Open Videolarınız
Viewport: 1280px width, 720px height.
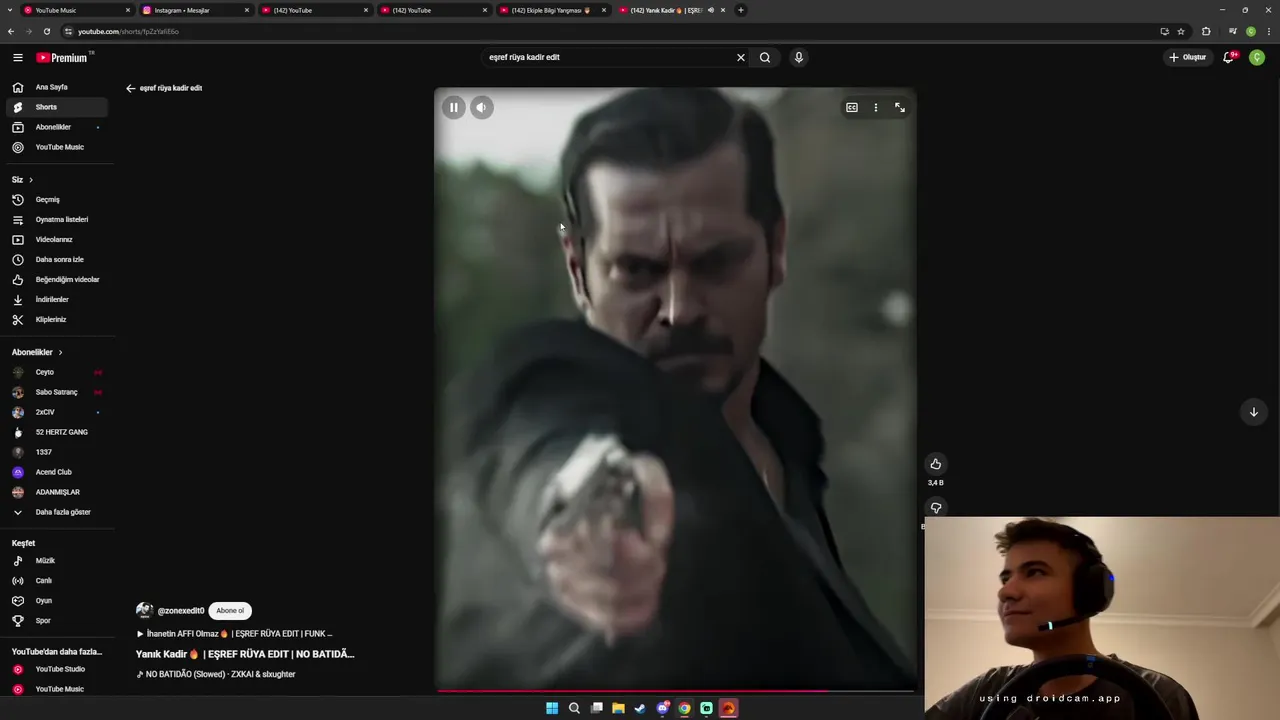57,239
